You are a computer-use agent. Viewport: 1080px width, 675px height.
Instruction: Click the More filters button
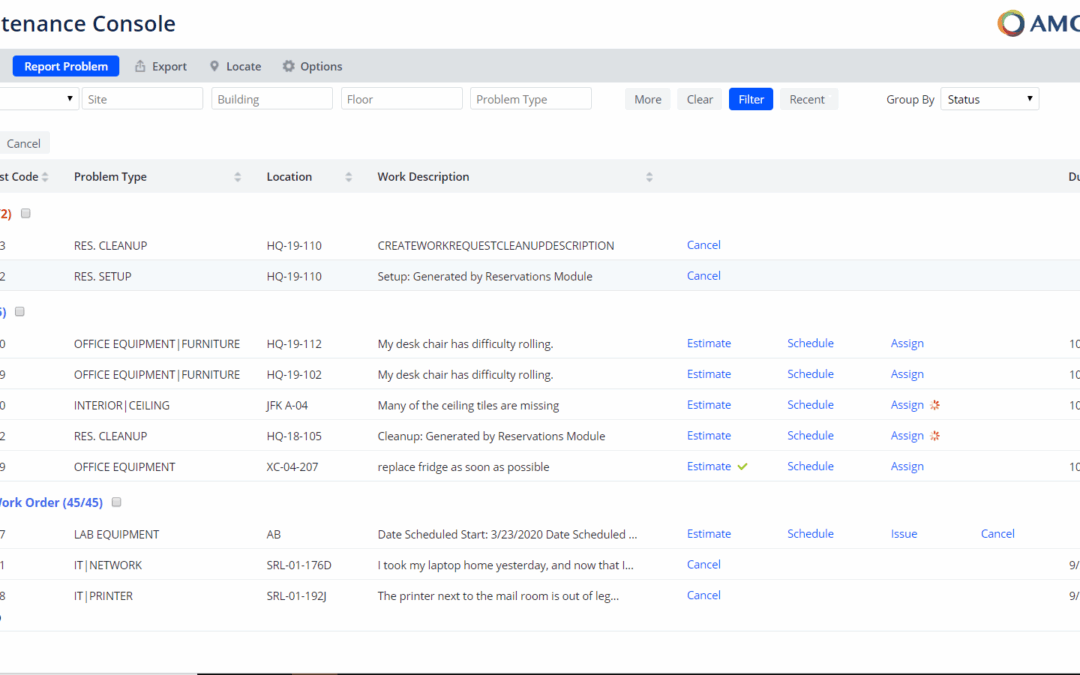647,99
